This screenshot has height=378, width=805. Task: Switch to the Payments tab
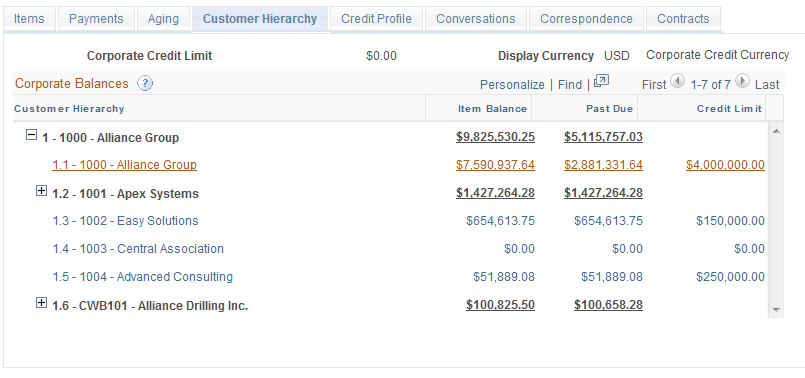point(96,19)
